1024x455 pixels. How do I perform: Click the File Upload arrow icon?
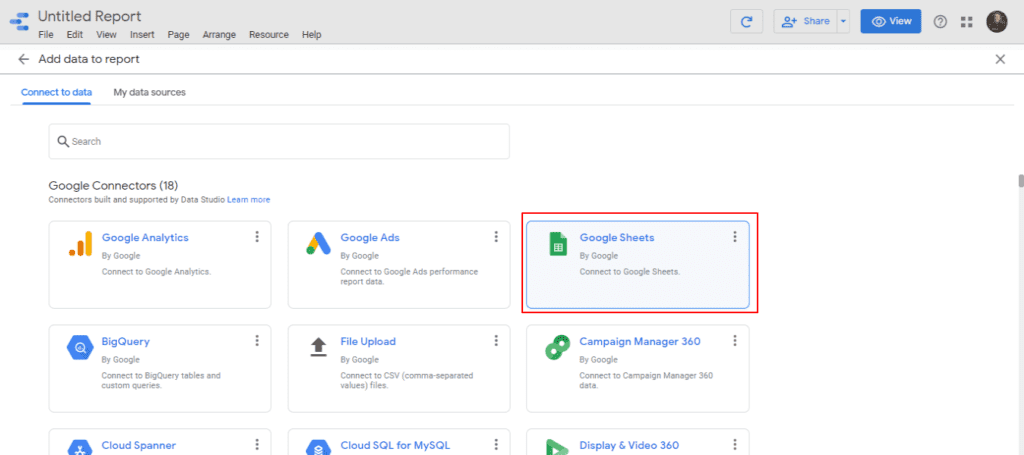(x=319, y=347)
